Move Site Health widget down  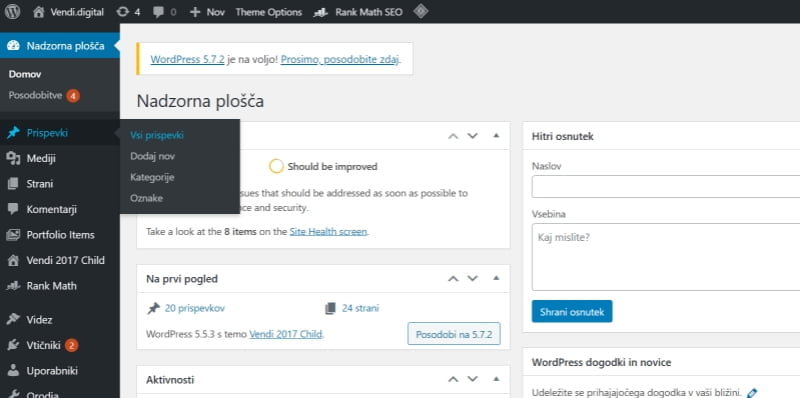[x=472, y=136]
